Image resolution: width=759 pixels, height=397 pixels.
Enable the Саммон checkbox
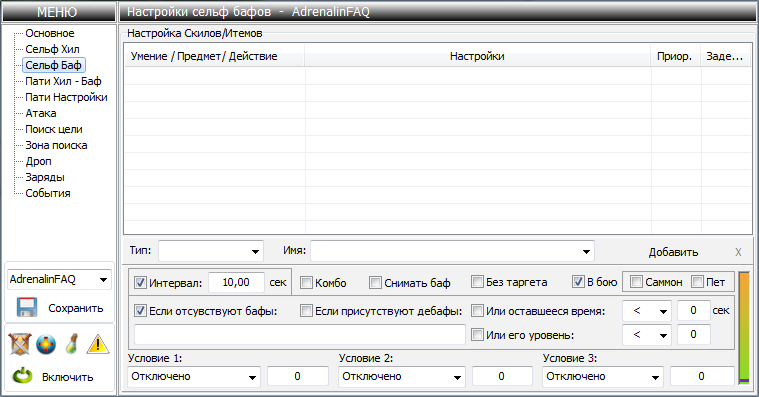point(637,282)
